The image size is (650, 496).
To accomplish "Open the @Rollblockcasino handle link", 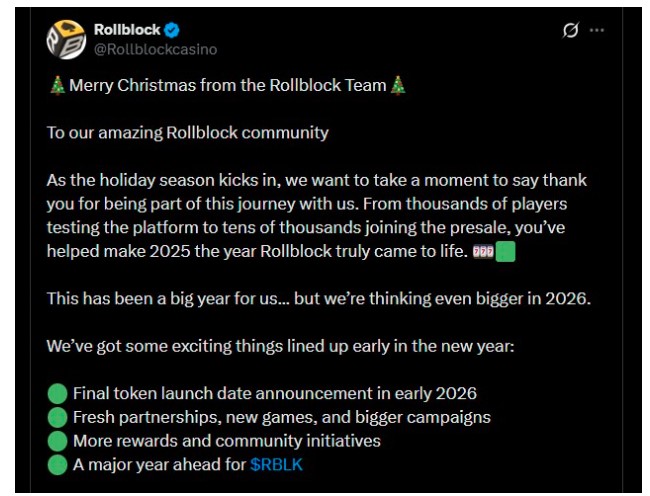I will [153, 49].
